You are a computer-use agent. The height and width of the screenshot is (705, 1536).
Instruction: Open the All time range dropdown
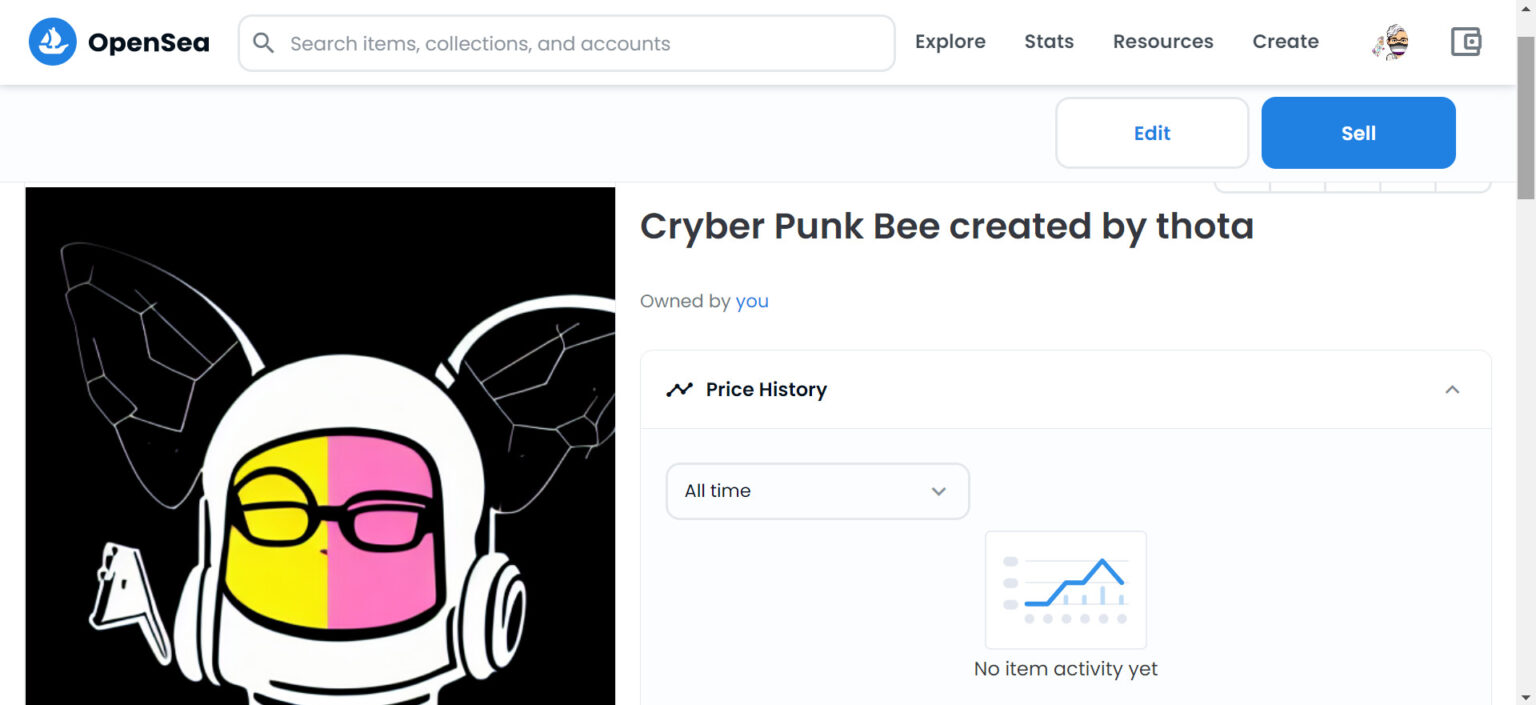click(x=800, y=491)
